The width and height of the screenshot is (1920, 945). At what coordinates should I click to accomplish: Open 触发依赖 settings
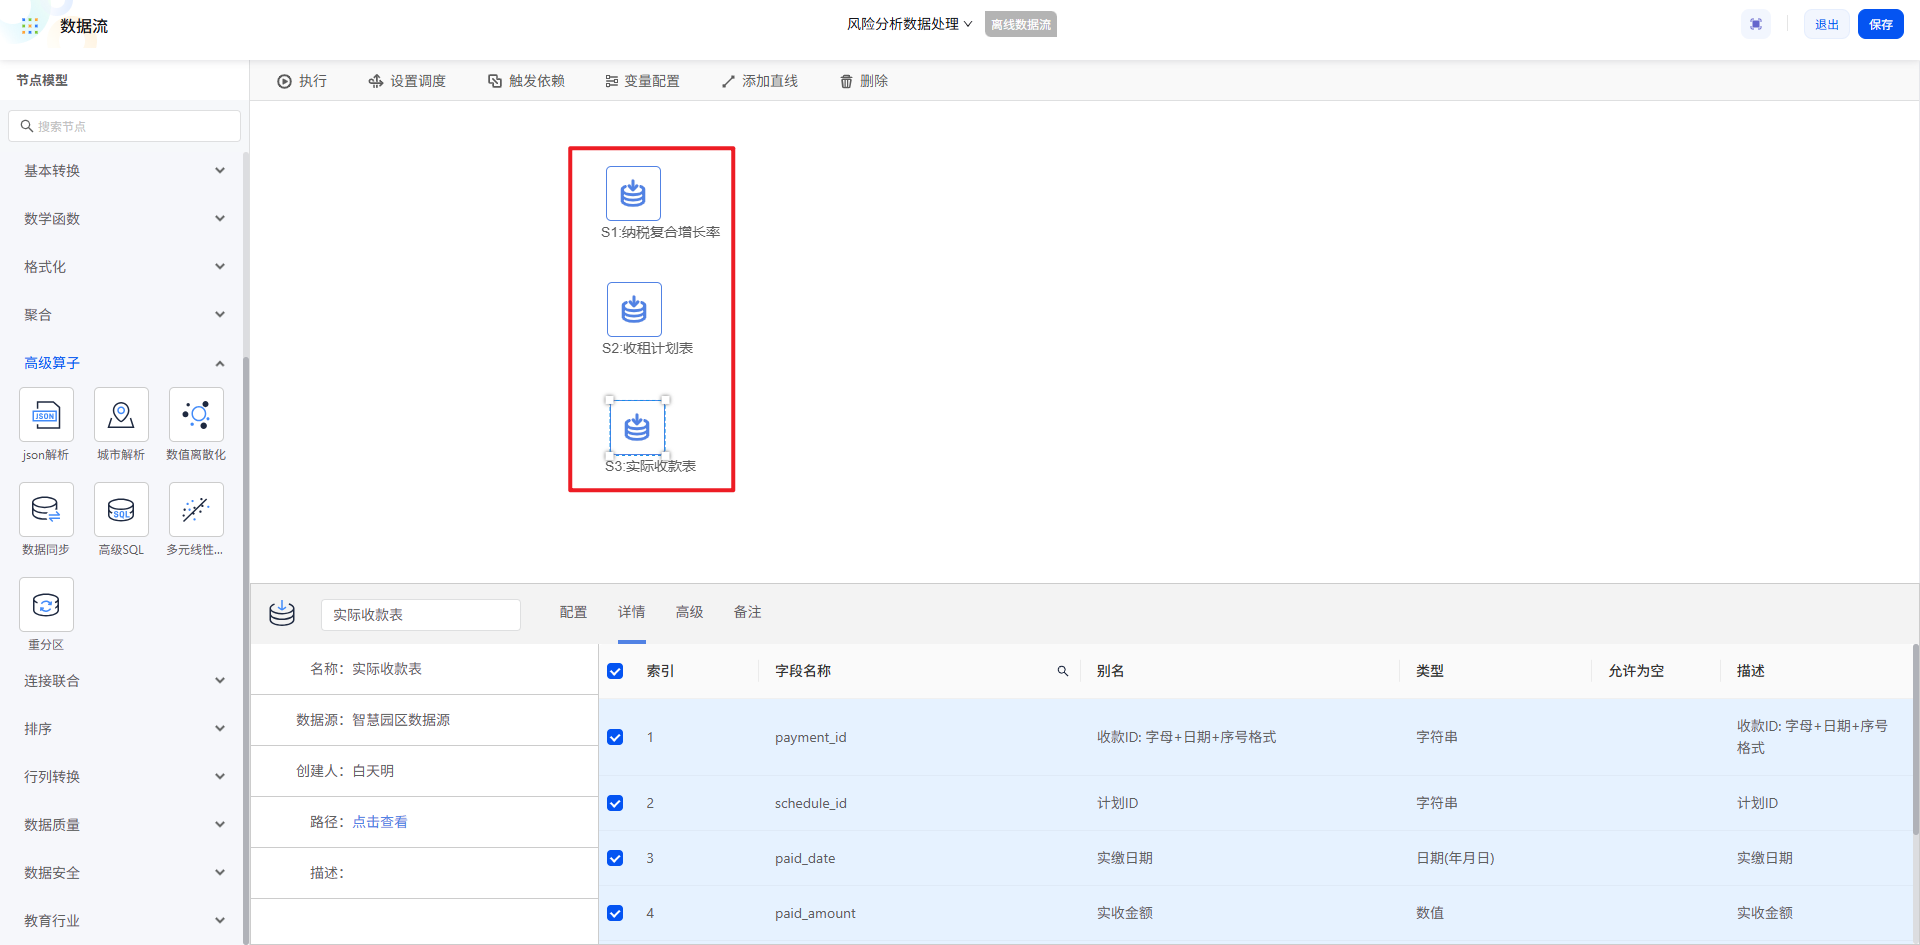[526, 81]
